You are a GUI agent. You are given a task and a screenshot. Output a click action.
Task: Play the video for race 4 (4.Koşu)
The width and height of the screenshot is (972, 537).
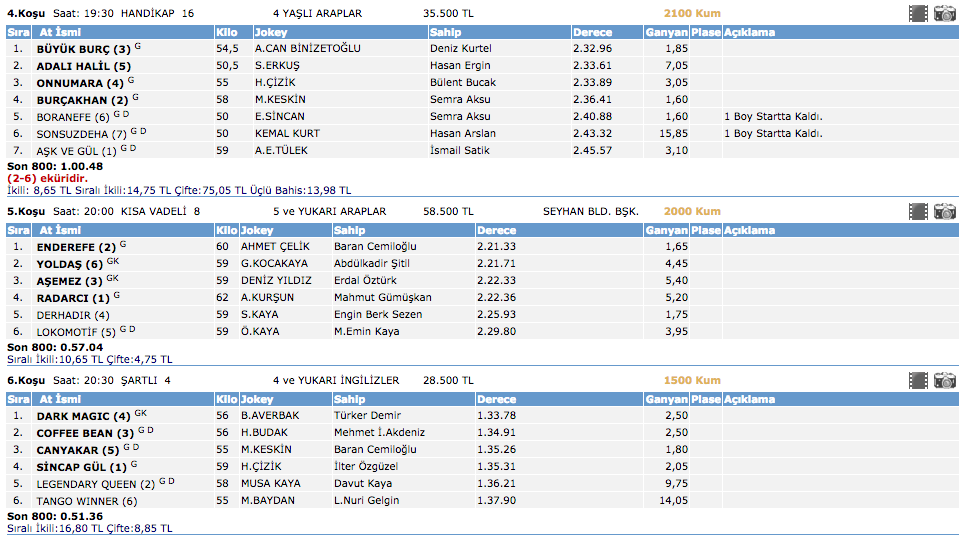coord(918,13)
